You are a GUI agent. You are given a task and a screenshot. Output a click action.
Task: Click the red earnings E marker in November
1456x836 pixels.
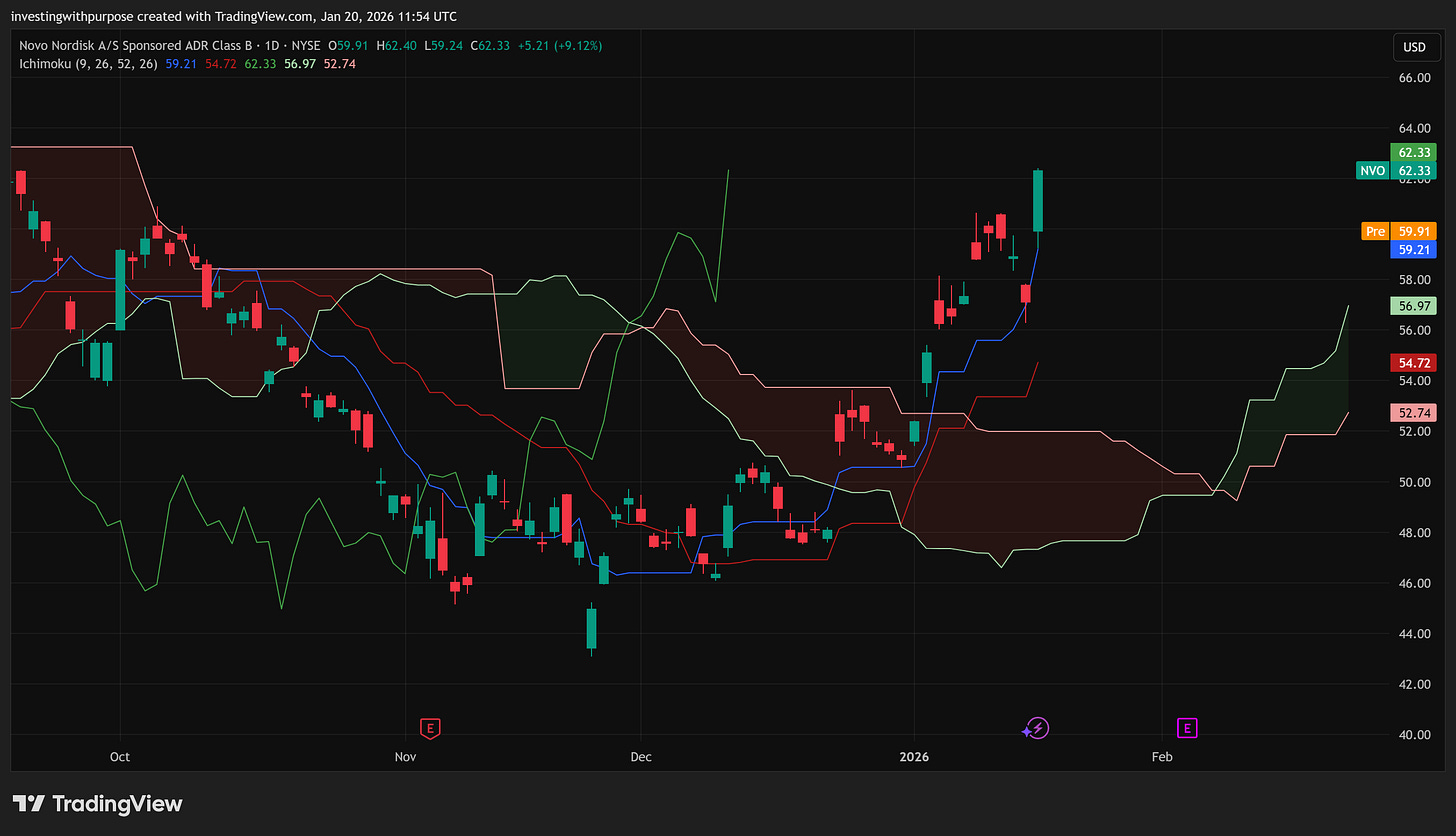tap(430, 728)
